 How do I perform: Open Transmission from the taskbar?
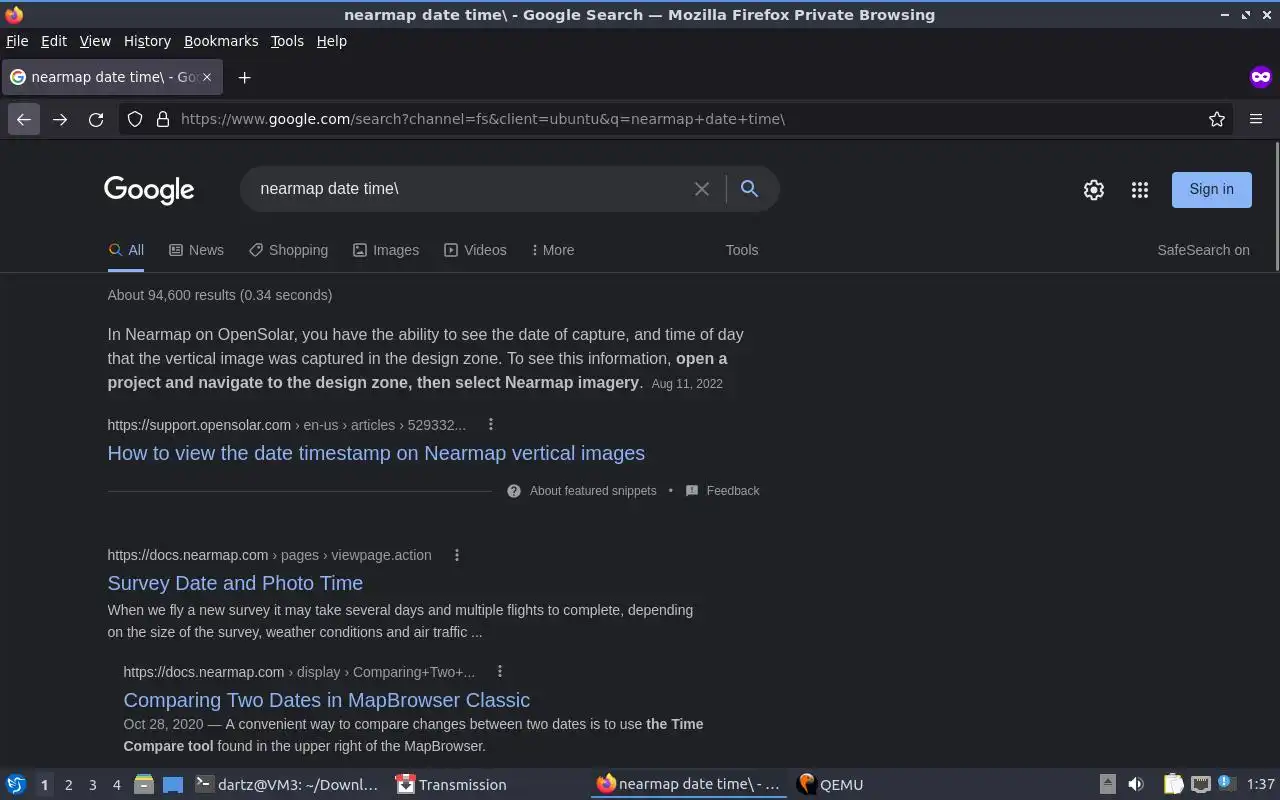[x=451, y=785]
